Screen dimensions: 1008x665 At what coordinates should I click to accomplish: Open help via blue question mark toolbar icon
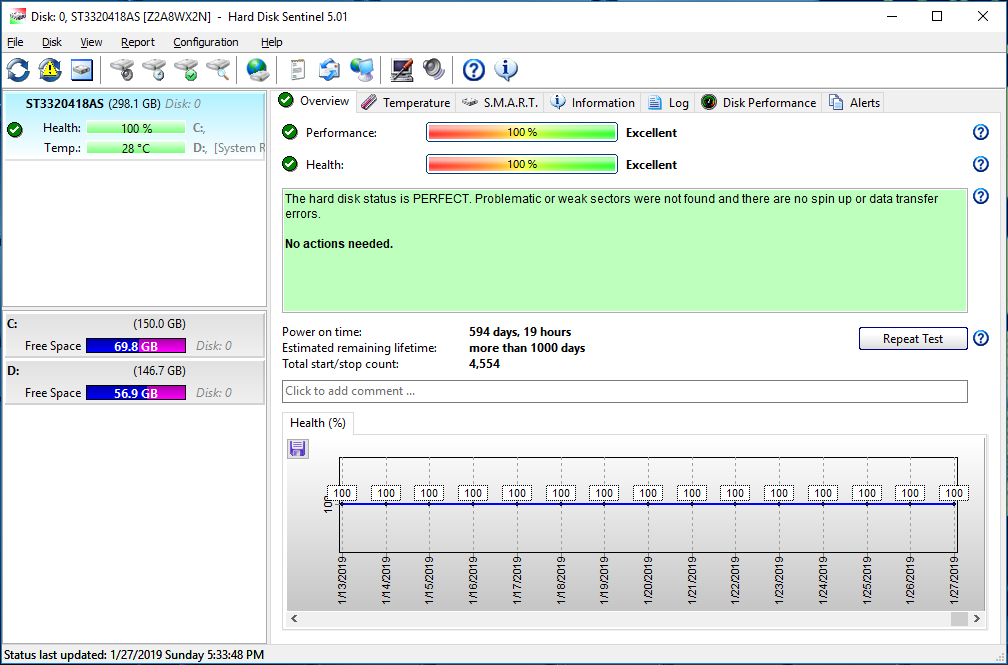474,70
